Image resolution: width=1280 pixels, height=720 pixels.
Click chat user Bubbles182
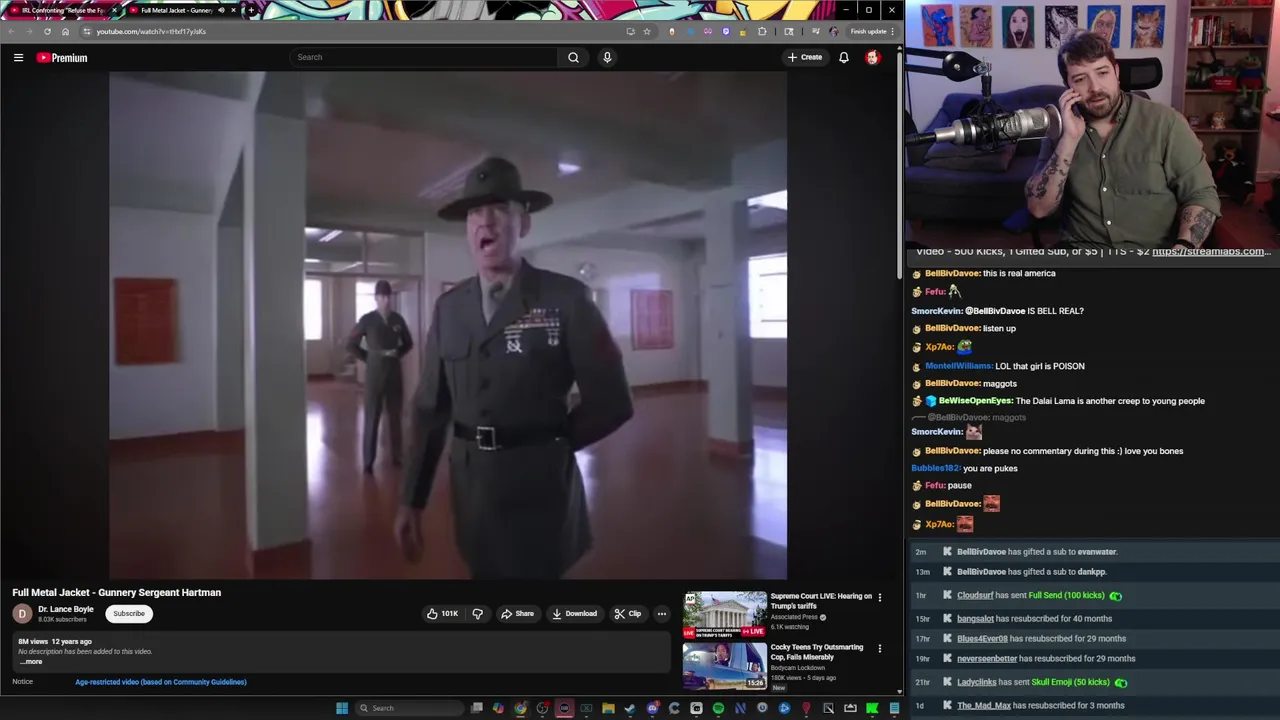(935, 468)
